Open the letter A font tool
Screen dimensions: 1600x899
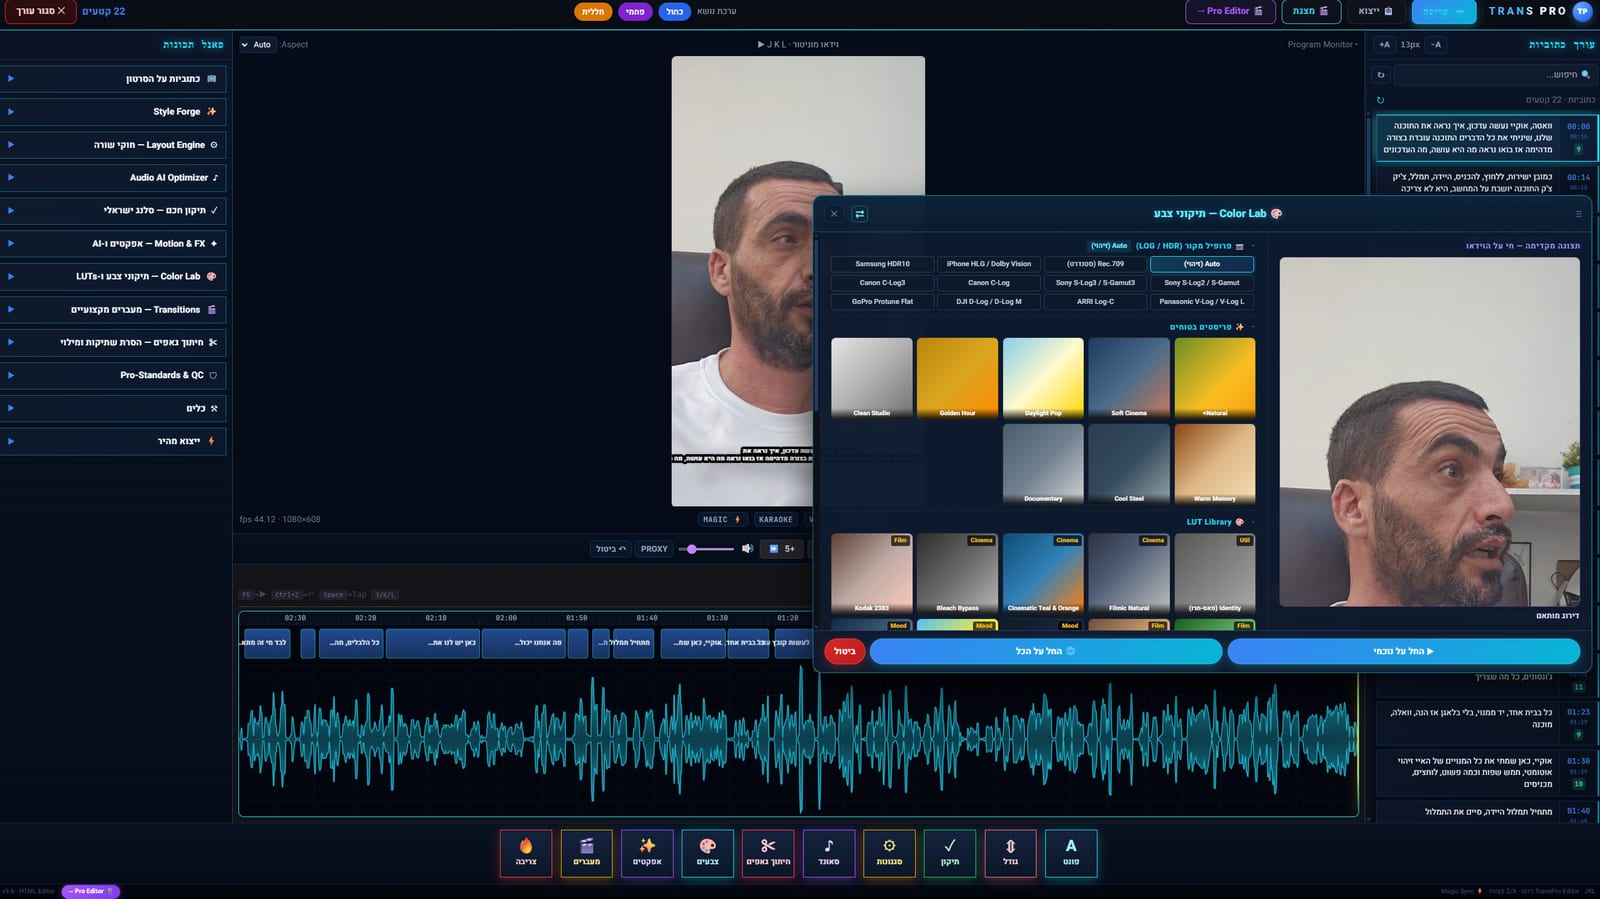(x=1071, y=853)
